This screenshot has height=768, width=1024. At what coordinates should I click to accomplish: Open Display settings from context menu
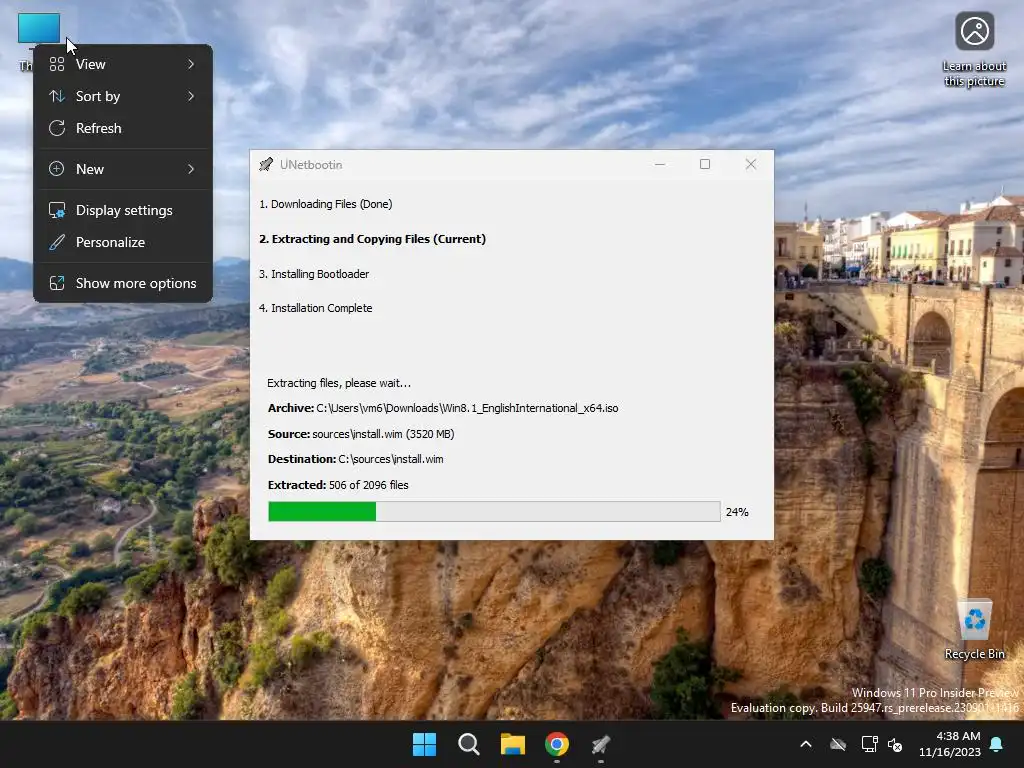tap(123, 210)
